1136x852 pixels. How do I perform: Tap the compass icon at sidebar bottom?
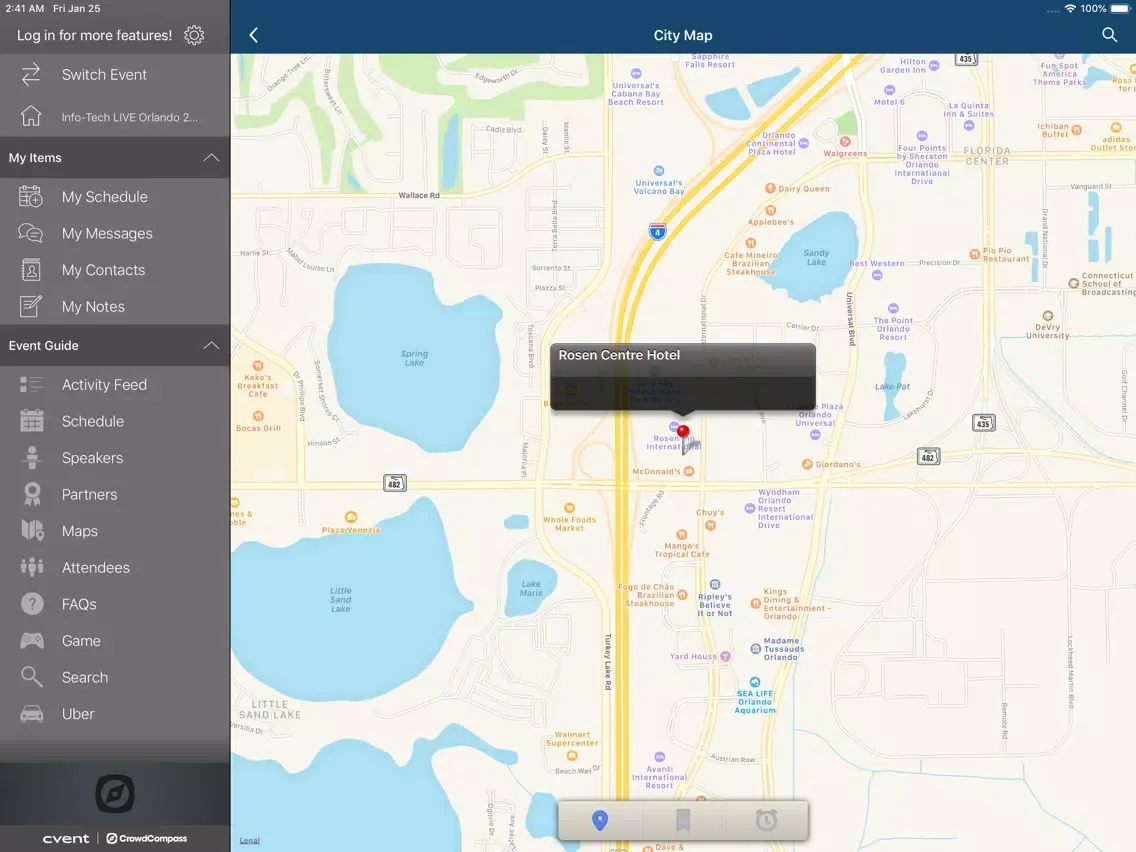pyautogui.click(x=115, y=794)
